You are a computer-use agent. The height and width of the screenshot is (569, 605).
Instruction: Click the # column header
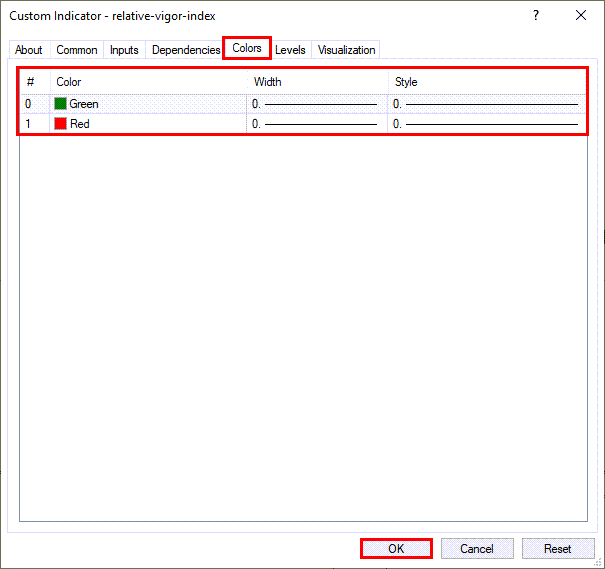tap(35, 82)
